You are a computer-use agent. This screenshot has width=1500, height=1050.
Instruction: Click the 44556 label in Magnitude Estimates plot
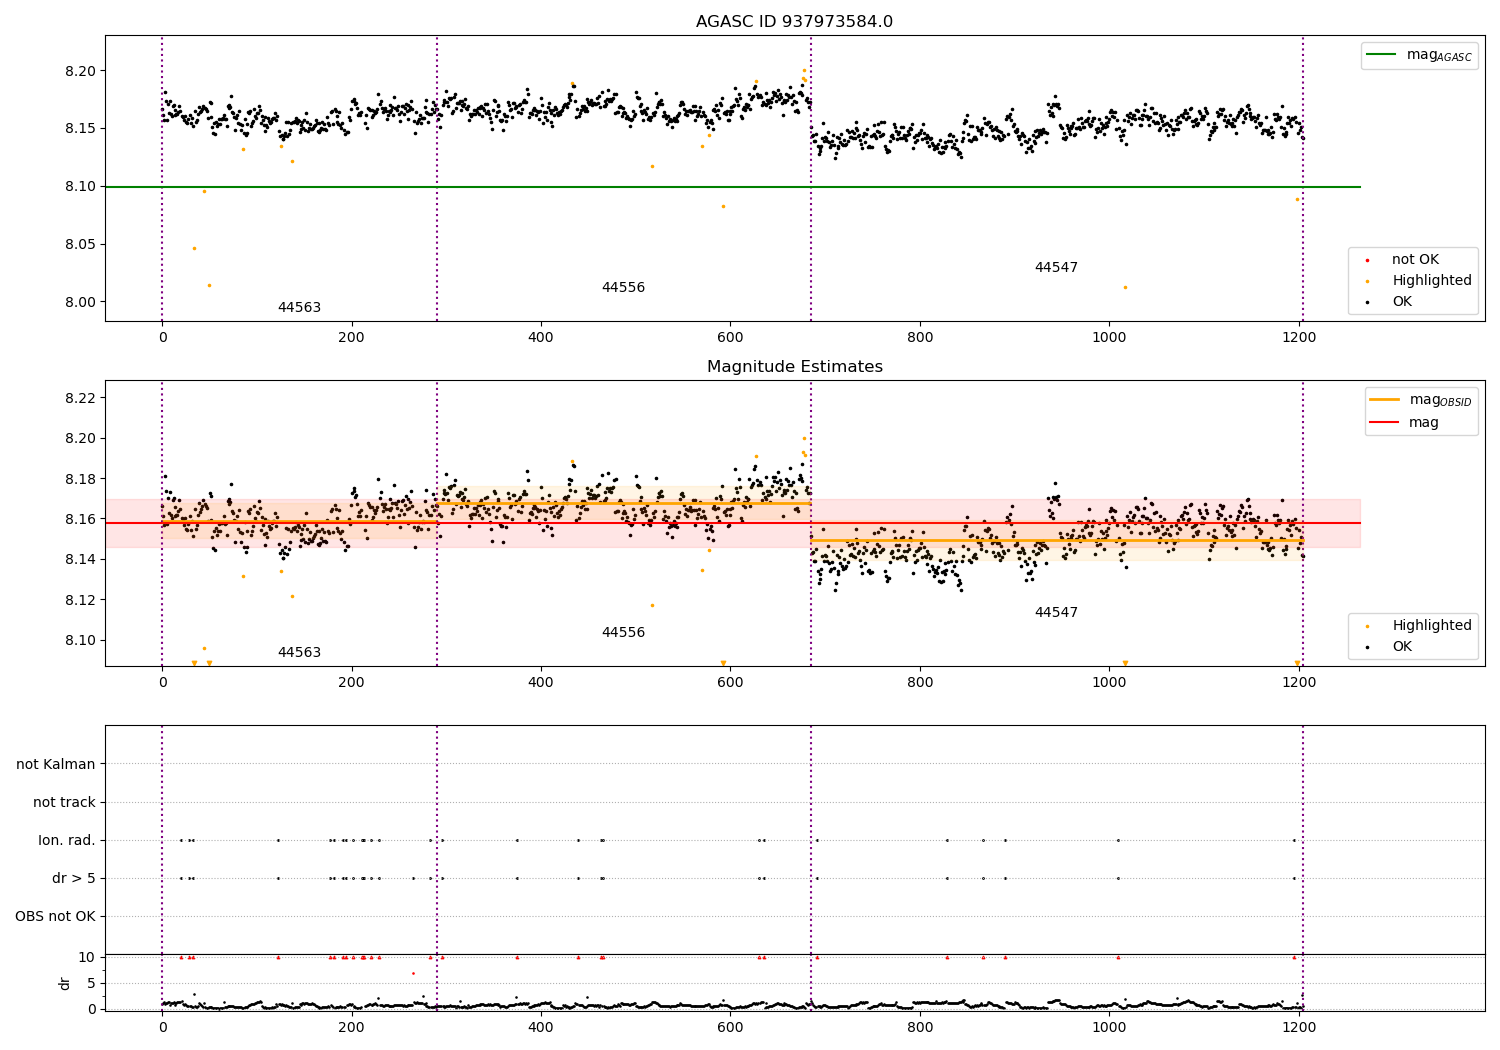pyautogui.click(x=623, y=633)
